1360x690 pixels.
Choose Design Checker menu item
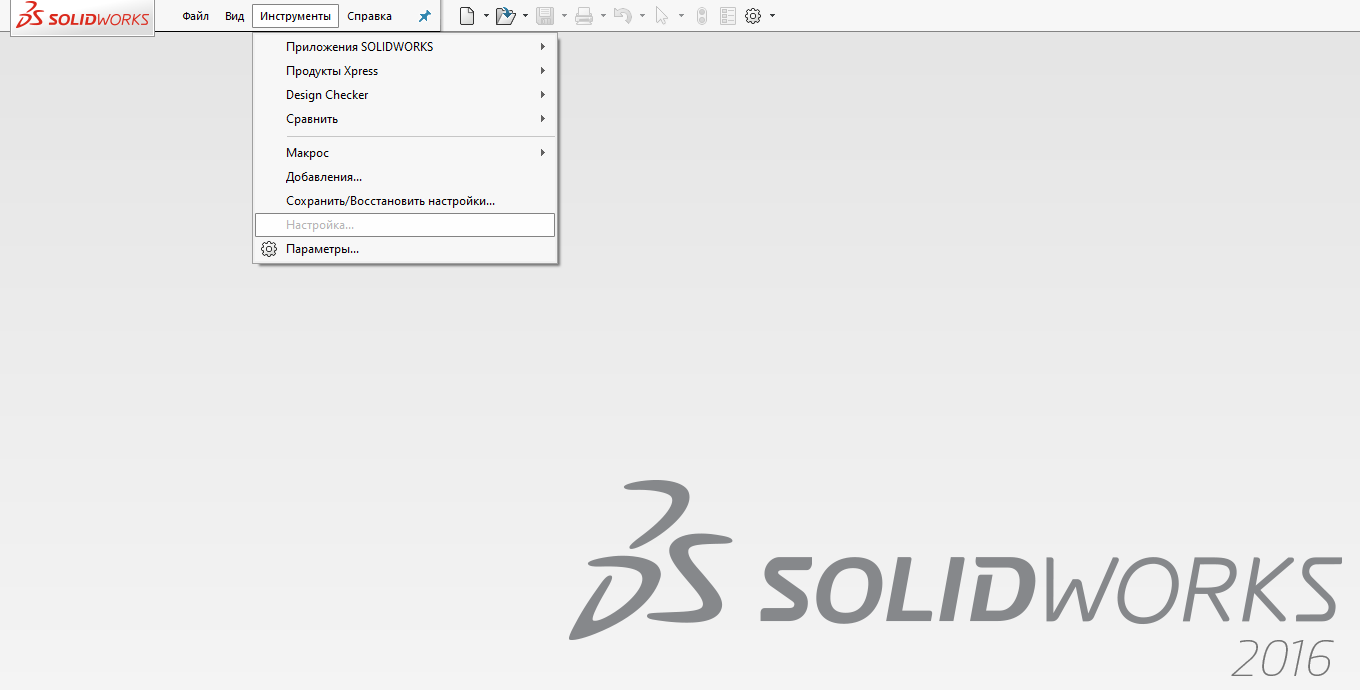click(x=405, y=95)
